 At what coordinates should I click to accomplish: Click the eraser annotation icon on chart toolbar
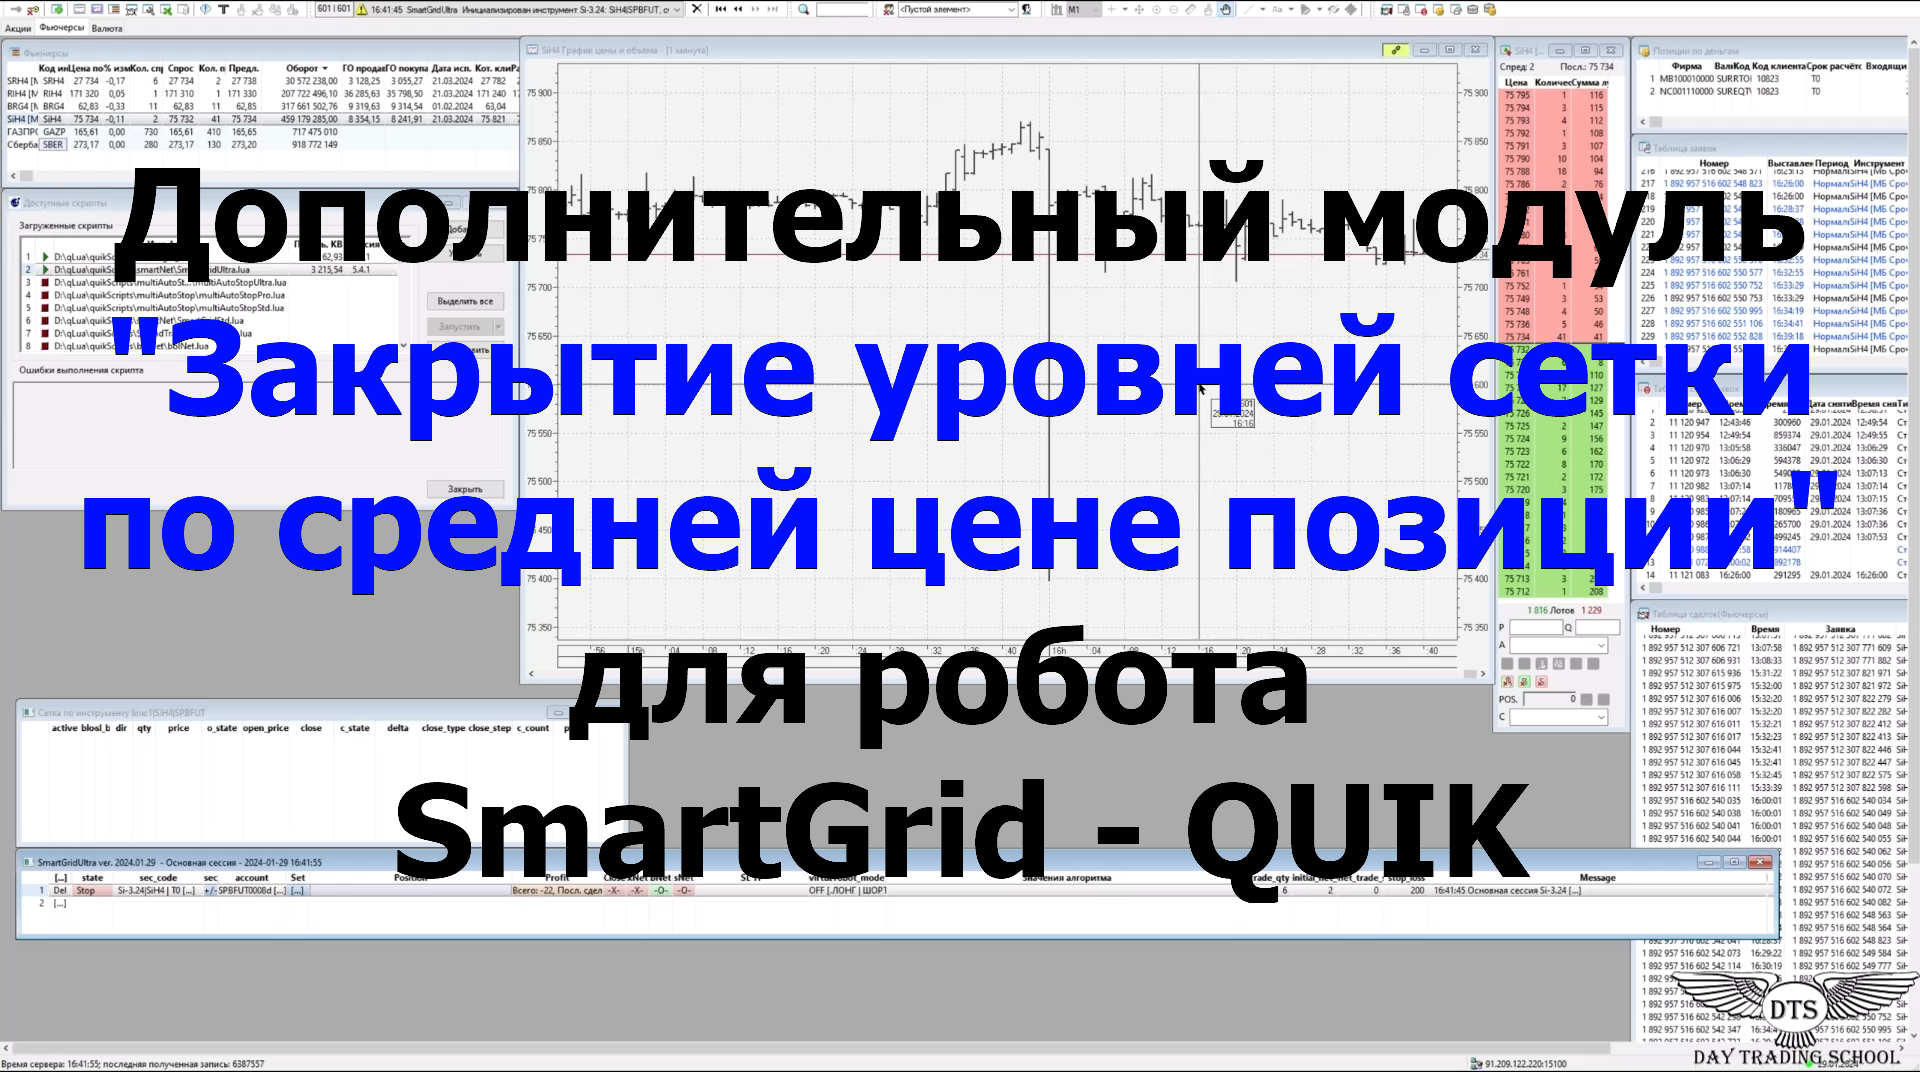tap(1191, 10)
